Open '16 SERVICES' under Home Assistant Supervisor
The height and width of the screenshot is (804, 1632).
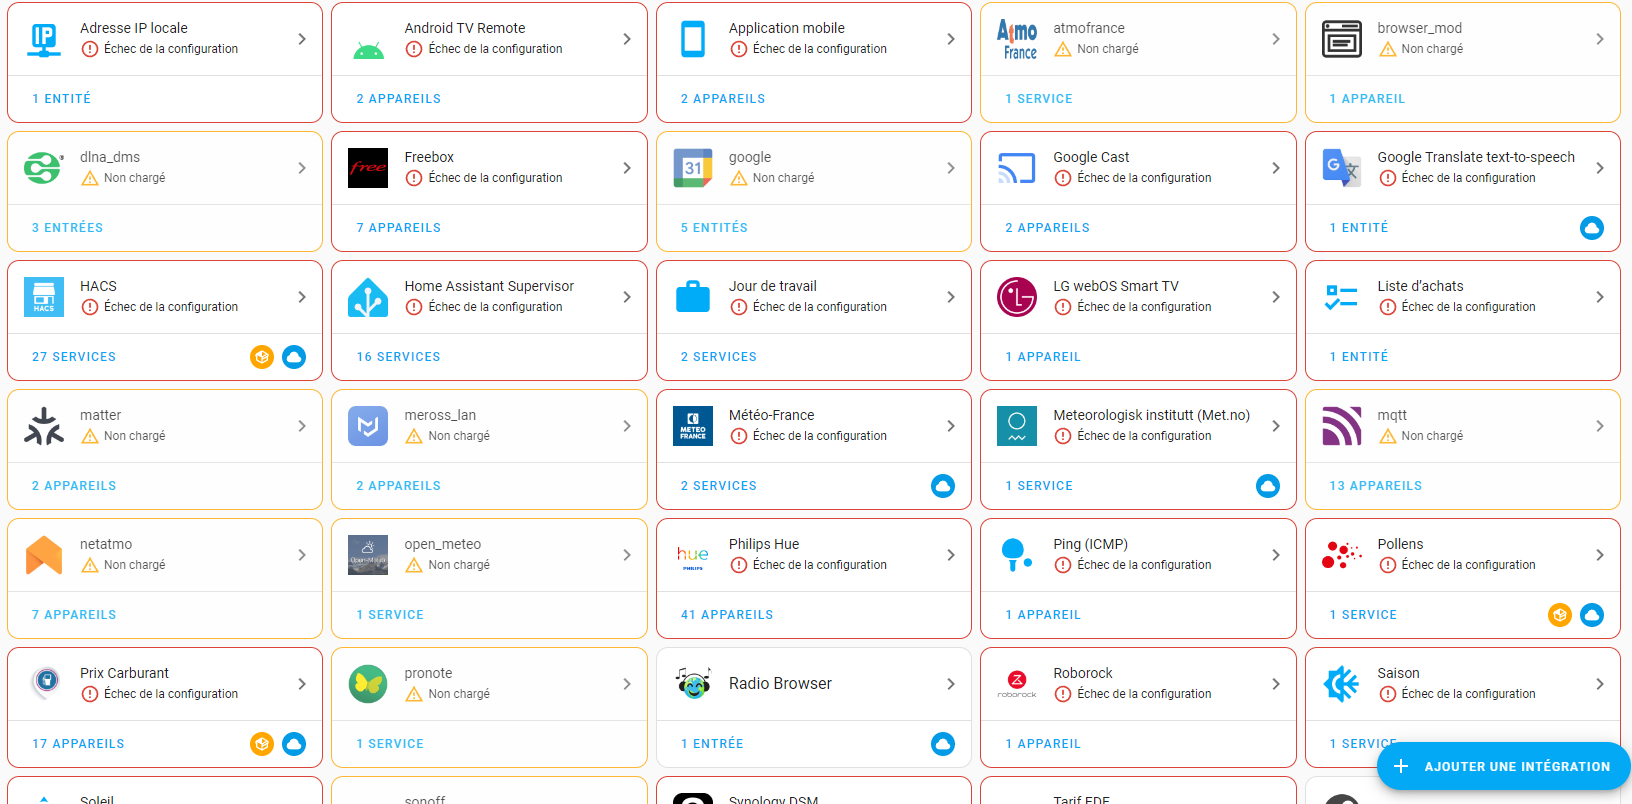click(398, 357)
